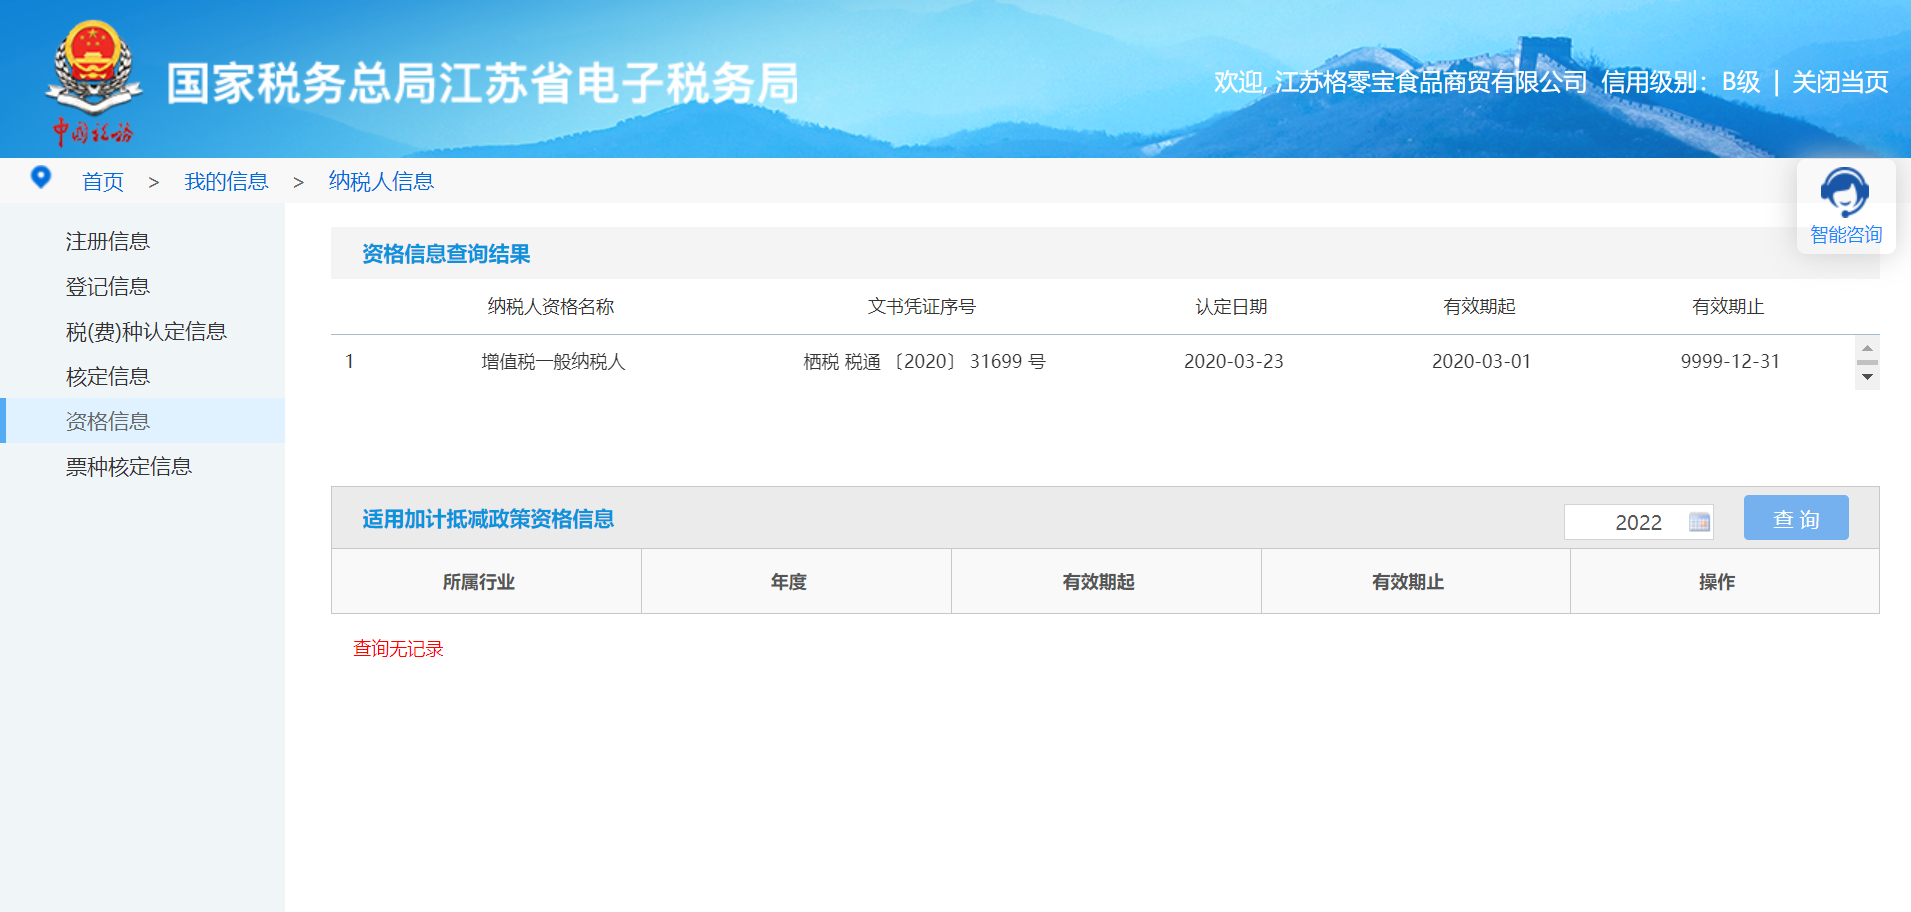1911x912 pixels.
Task: Open the calendar icon beside year 2022
Action: [1698, 522]
